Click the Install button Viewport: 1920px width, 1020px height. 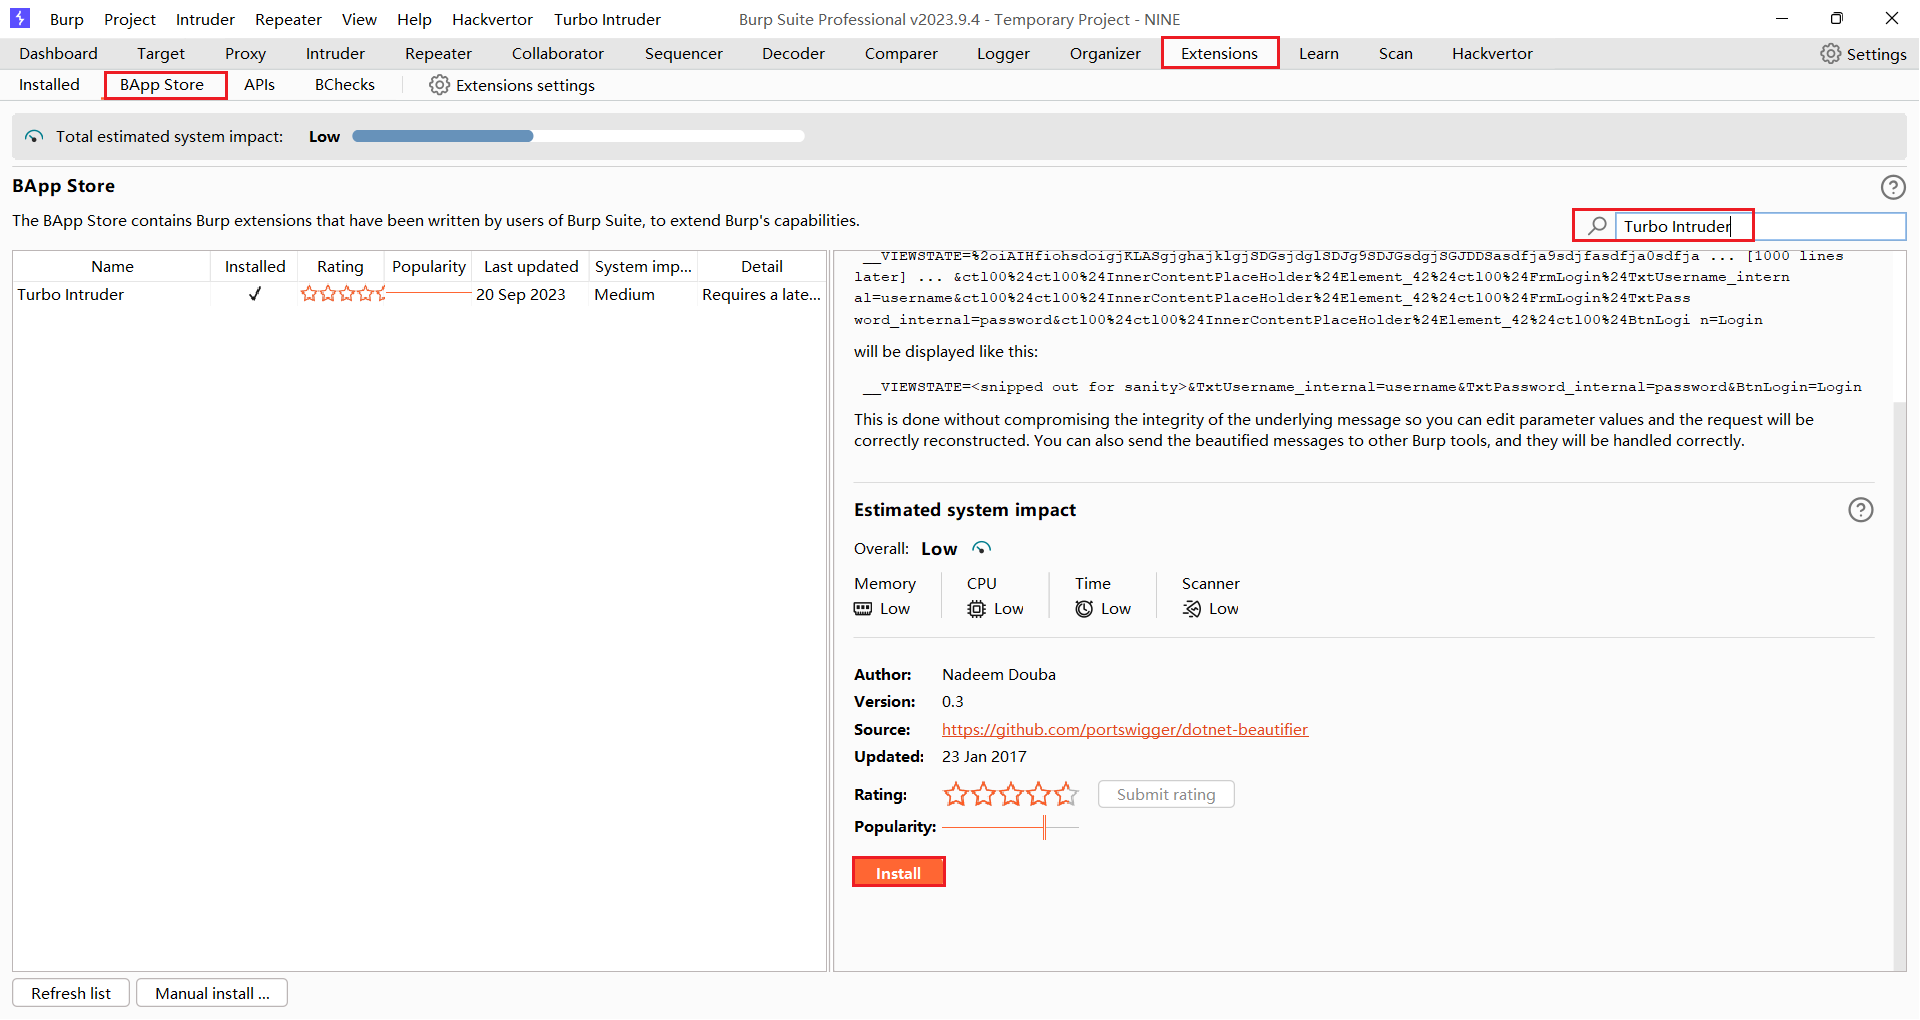coord(898,873)
